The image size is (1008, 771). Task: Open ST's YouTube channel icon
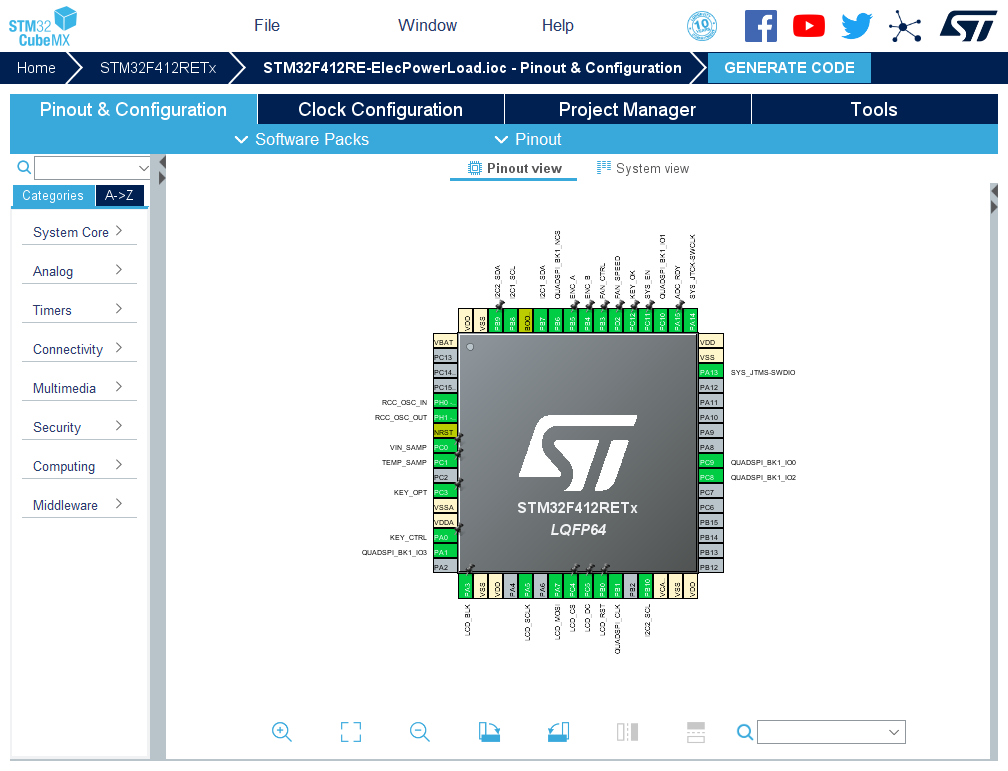click(x=808, y=26)
